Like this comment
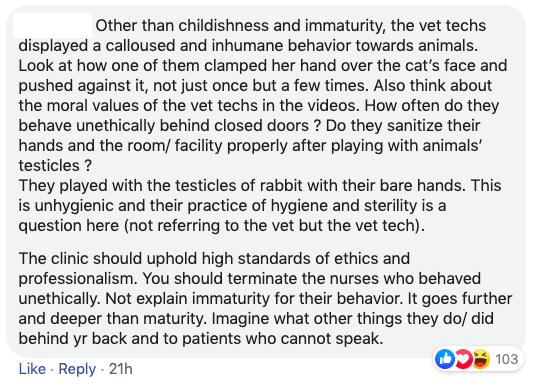552x390 pixels. [x=32, y=369]
